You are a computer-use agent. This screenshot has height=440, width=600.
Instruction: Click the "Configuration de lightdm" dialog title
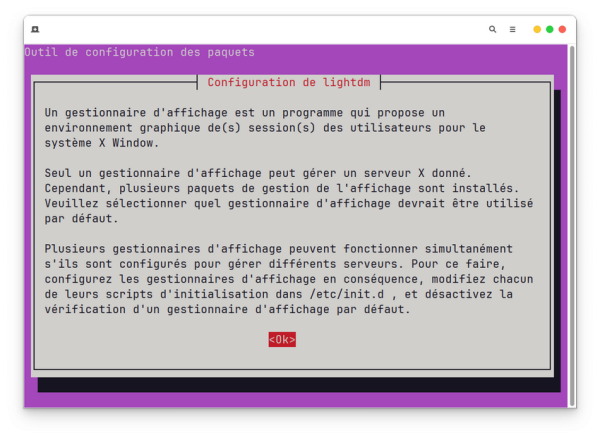pyautogui.click(x=289, y=82)
